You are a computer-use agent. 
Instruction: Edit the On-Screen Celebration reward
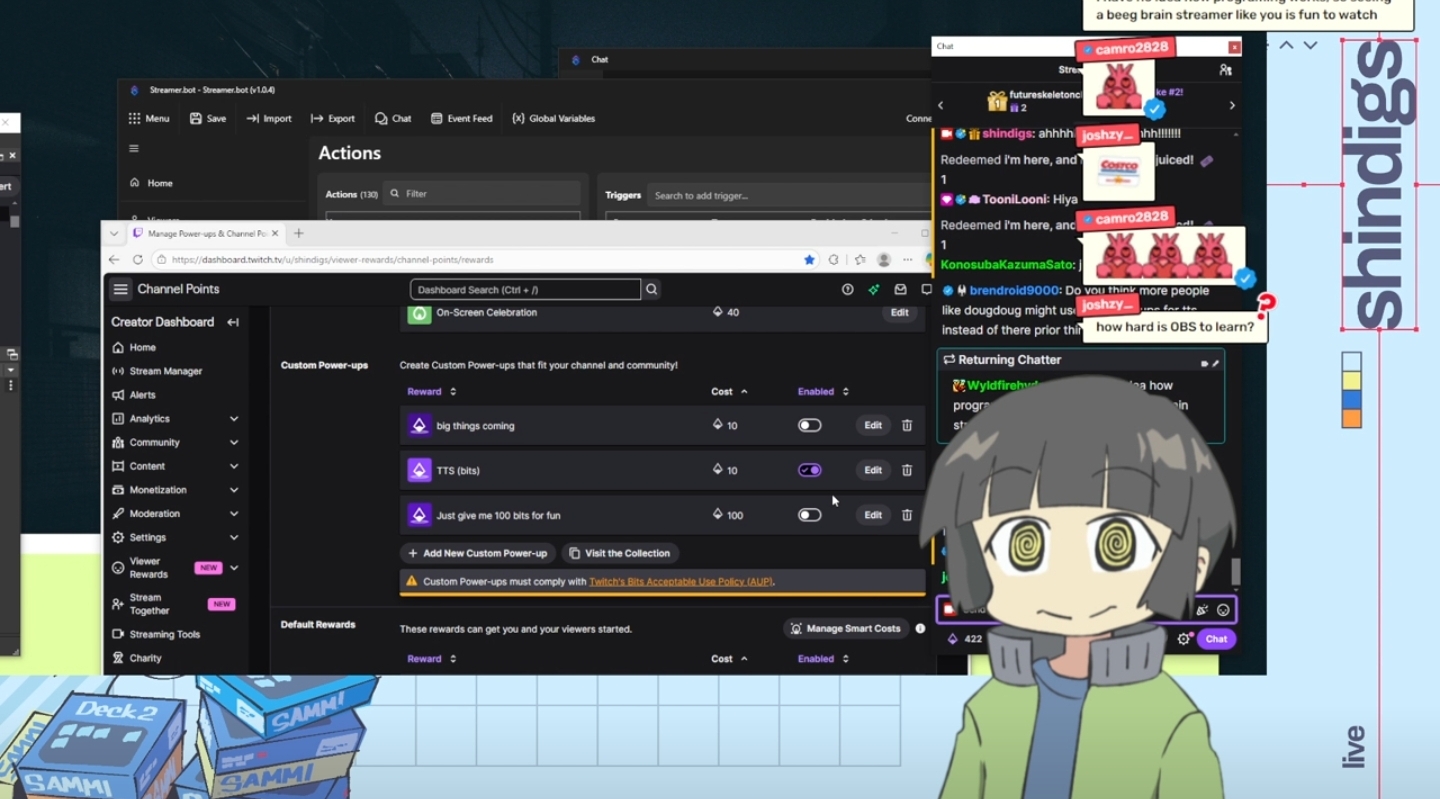coord(899,312)
